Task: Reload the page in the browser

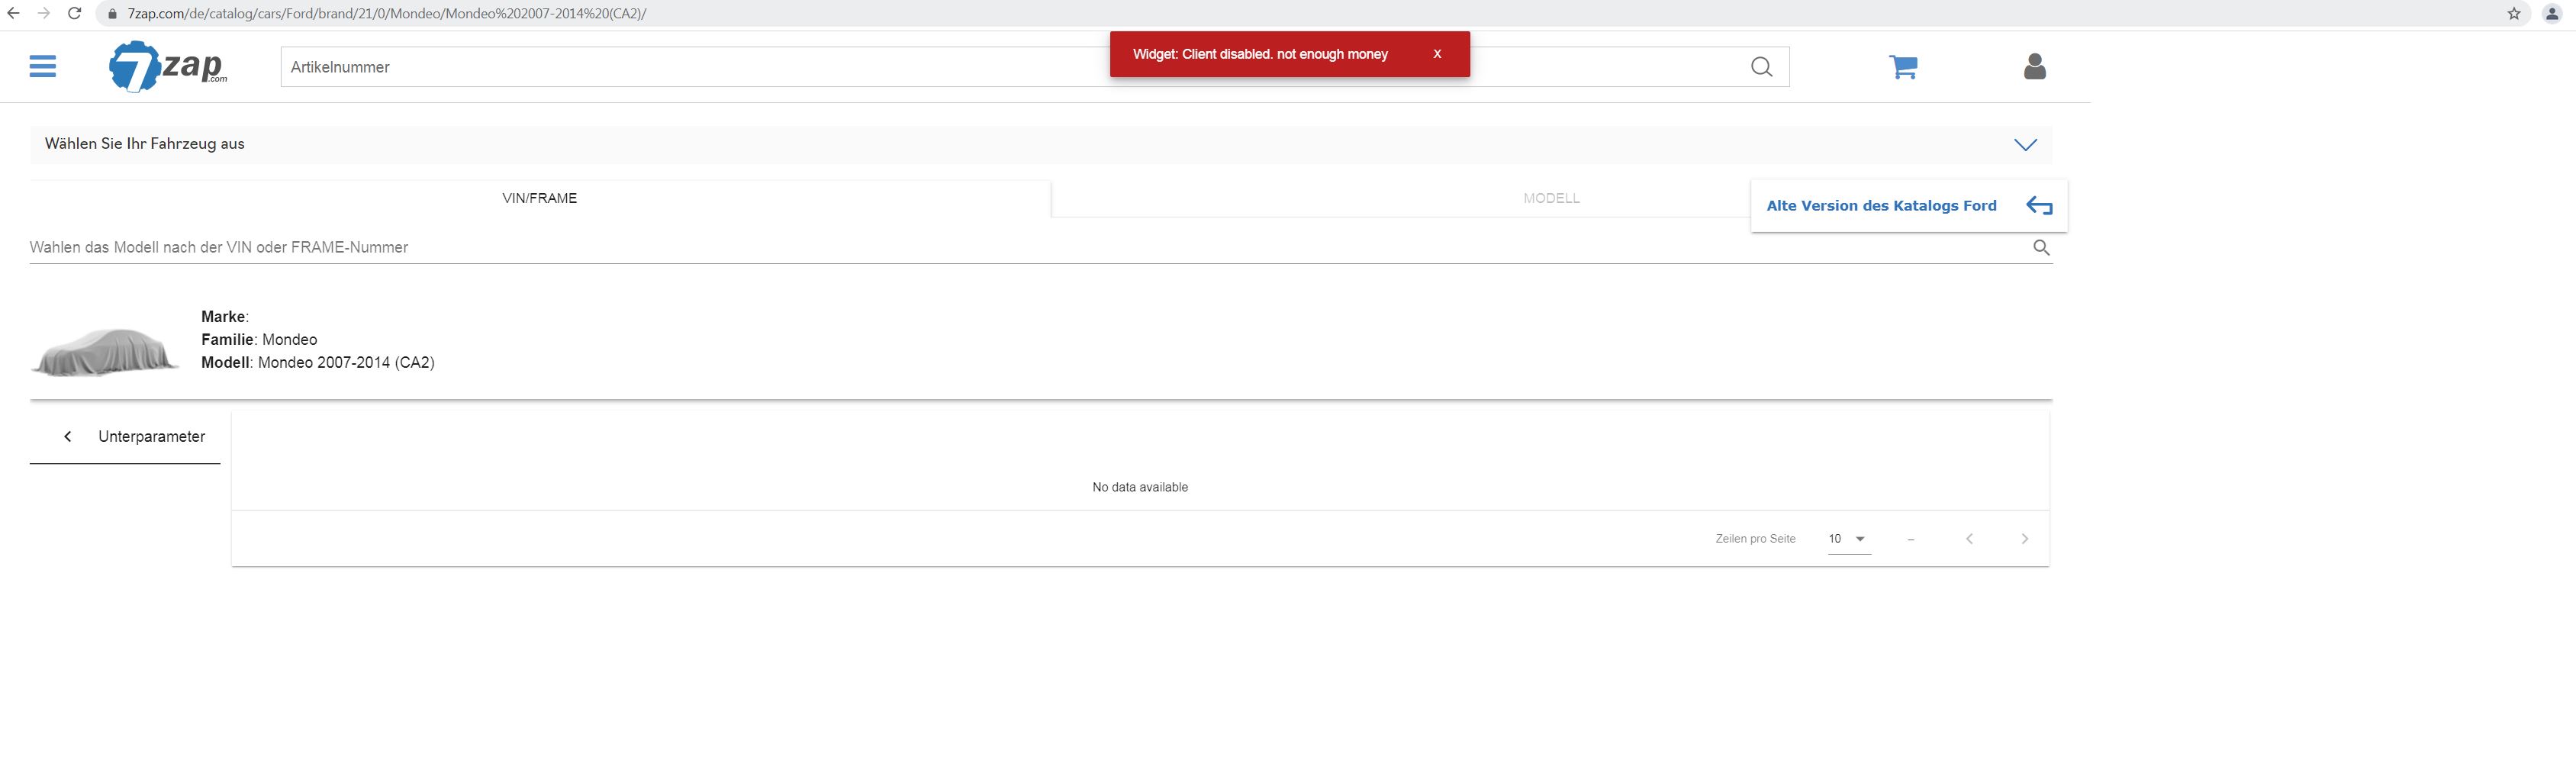Action: click(x=74, y=14)
